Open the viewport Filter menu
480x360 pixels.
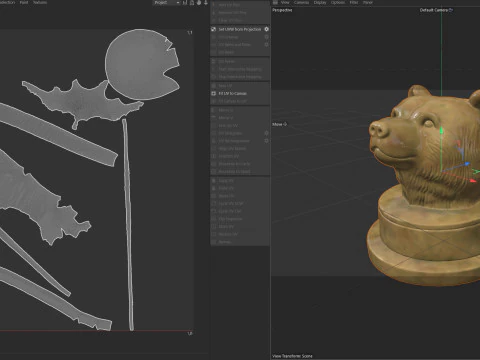click(x=354, y=2)
